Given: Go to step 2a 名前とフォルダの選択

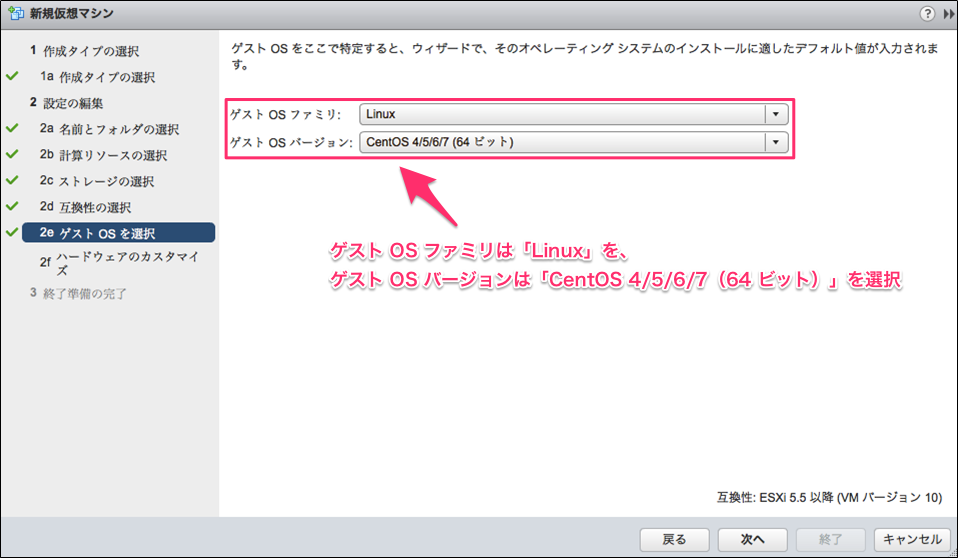Looking at the screenshot, I should 110,129.
